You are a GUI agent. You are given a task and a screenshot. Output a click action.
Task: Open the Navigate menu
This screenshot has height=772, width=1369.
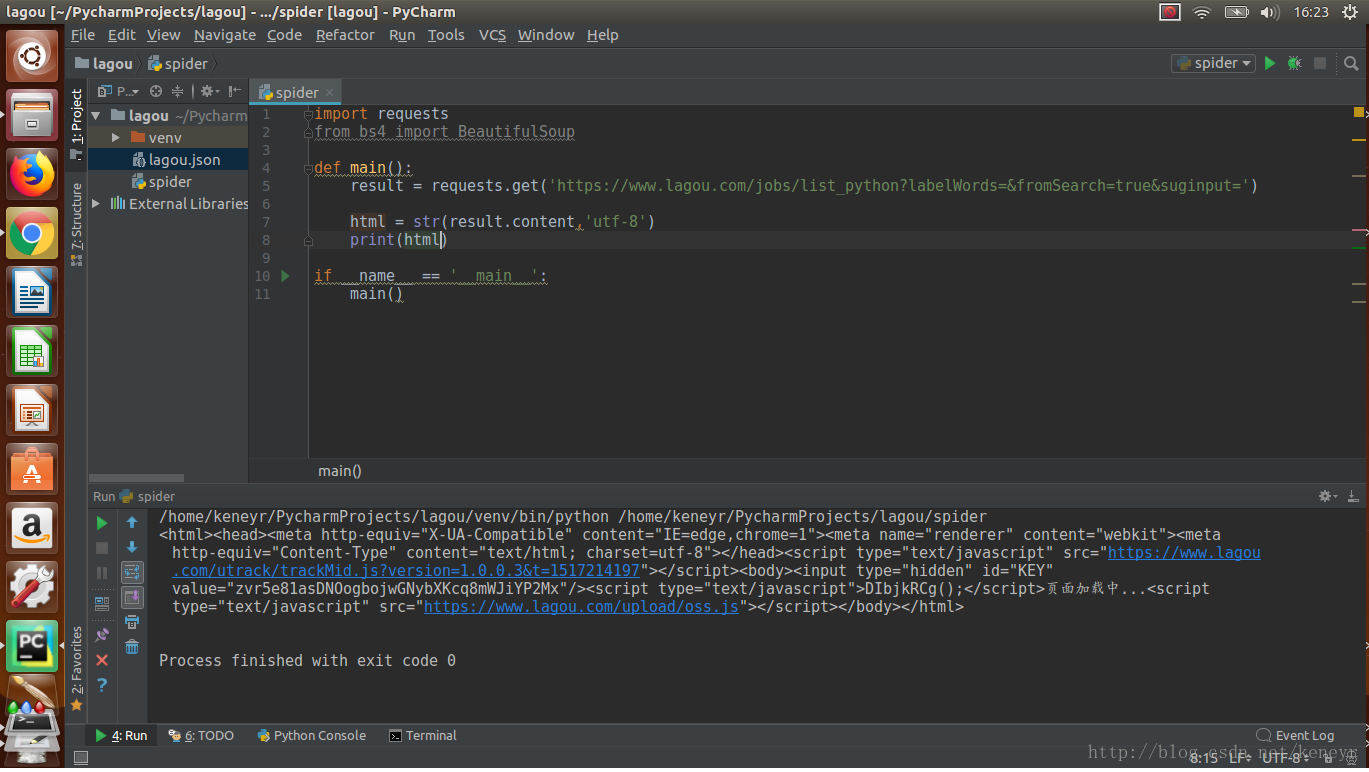pos(225,35)
